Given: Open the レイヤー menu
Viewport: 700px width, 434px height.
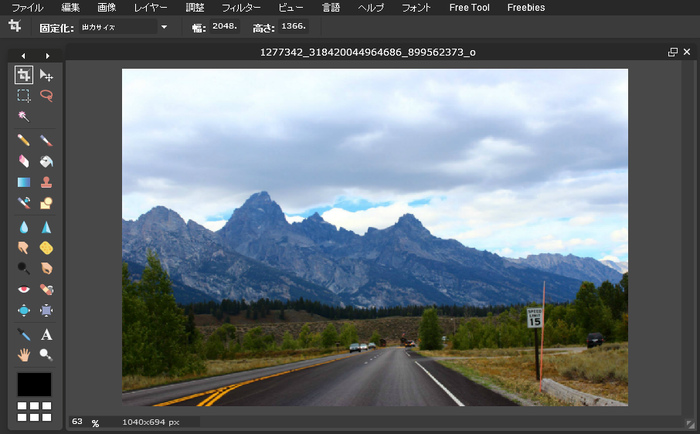Looking at the screenshot, I should (x=151, y=8).
